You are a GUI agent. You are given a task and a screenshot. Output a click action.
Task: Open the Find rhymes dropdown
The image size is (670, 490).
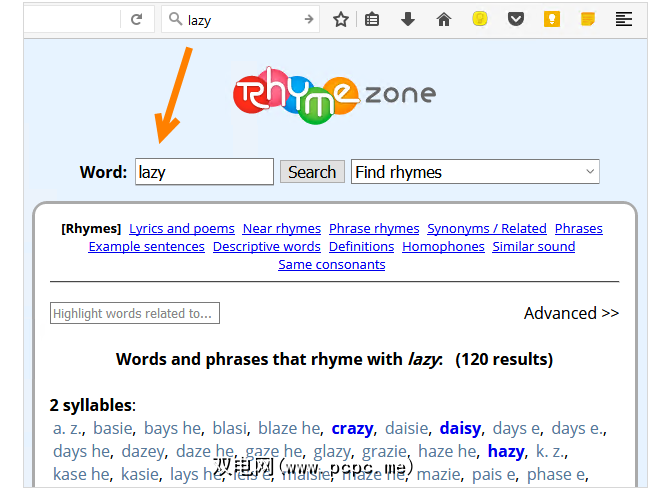(475, 172)
